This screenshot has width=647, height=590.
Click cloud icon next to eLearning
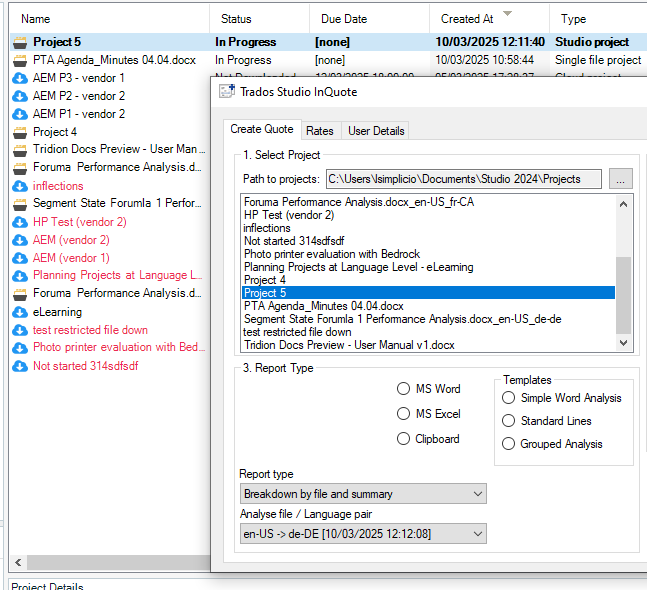point(20,312)
